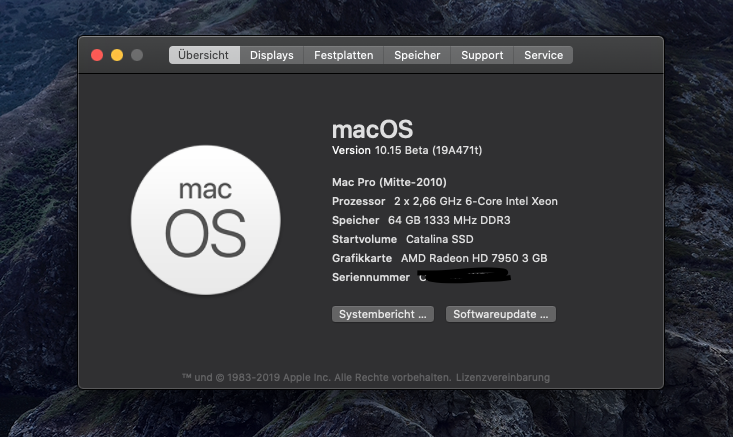Screen dimensions: 733x437
Task: Open the Lizenzvereinbarung link
Action: coord(503,377)
